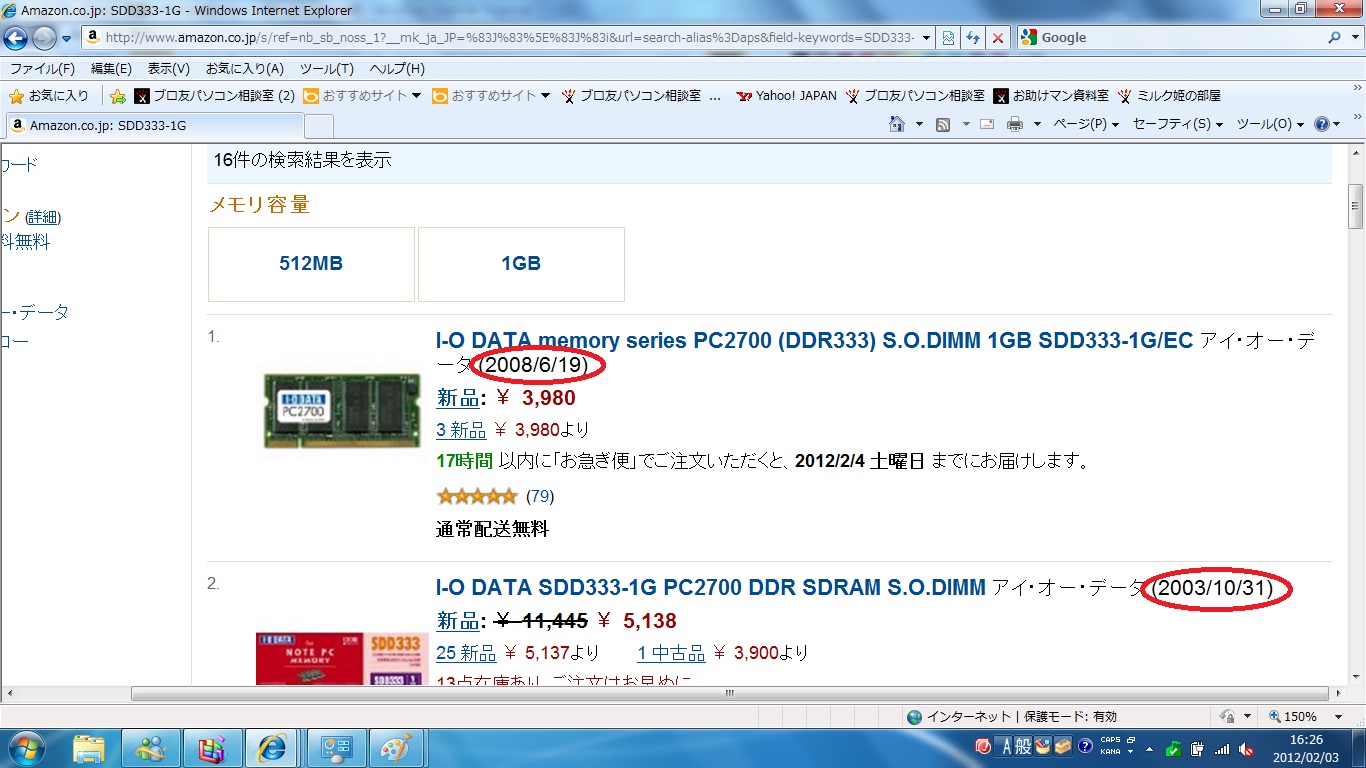Select the 1GB memory capacity option
Viewport: 1366px width, 768px height.
click(521, 264)
